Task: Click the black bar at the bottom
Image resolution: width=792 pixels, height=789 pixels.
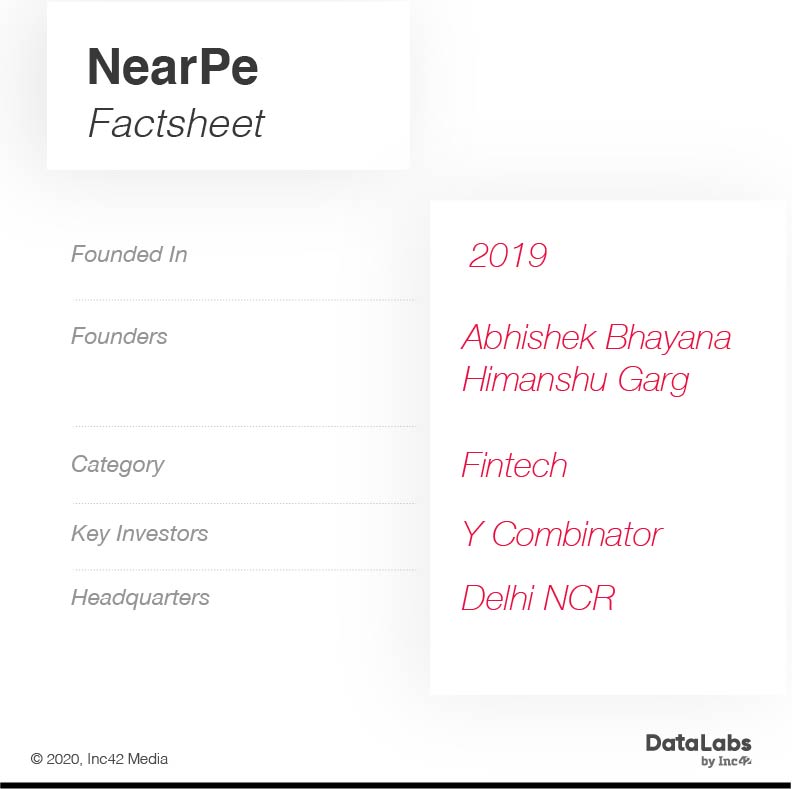Action: pyautogui.click(x=396, y=785)
